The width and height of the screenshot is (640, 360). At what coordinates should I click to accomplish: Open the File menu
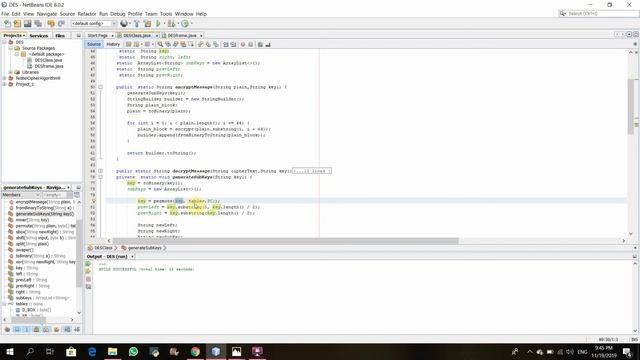tap(5, 14)
